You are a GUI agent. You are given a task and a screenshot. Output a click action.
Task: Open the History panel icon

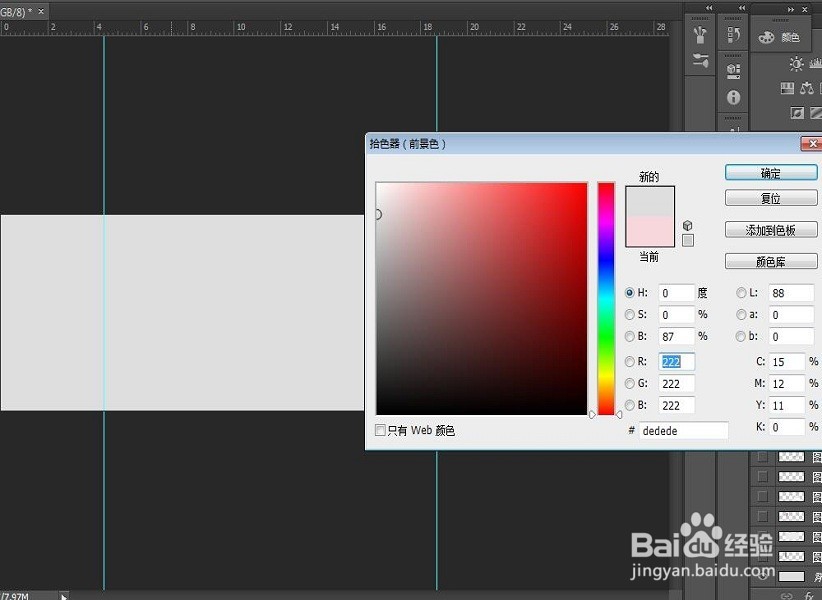(733, 35)
